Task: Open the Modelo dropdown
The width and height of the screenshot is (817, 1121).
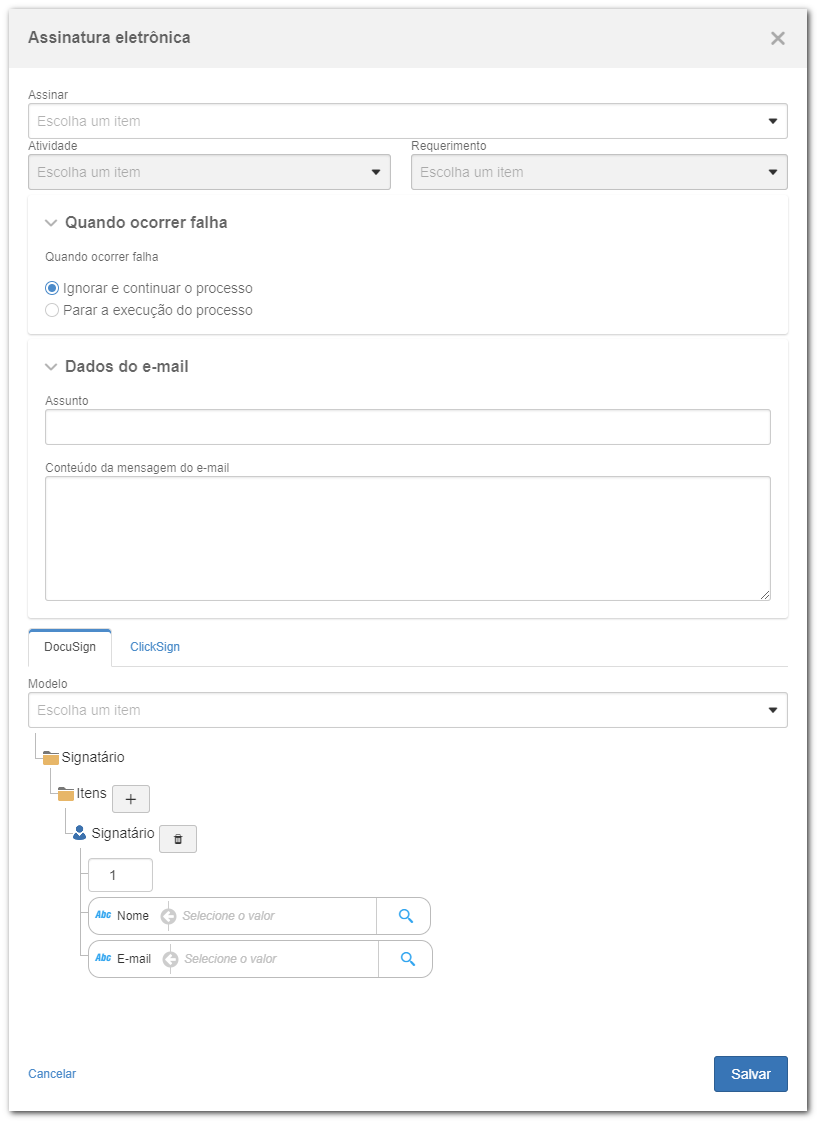Action: pos(407,710)
